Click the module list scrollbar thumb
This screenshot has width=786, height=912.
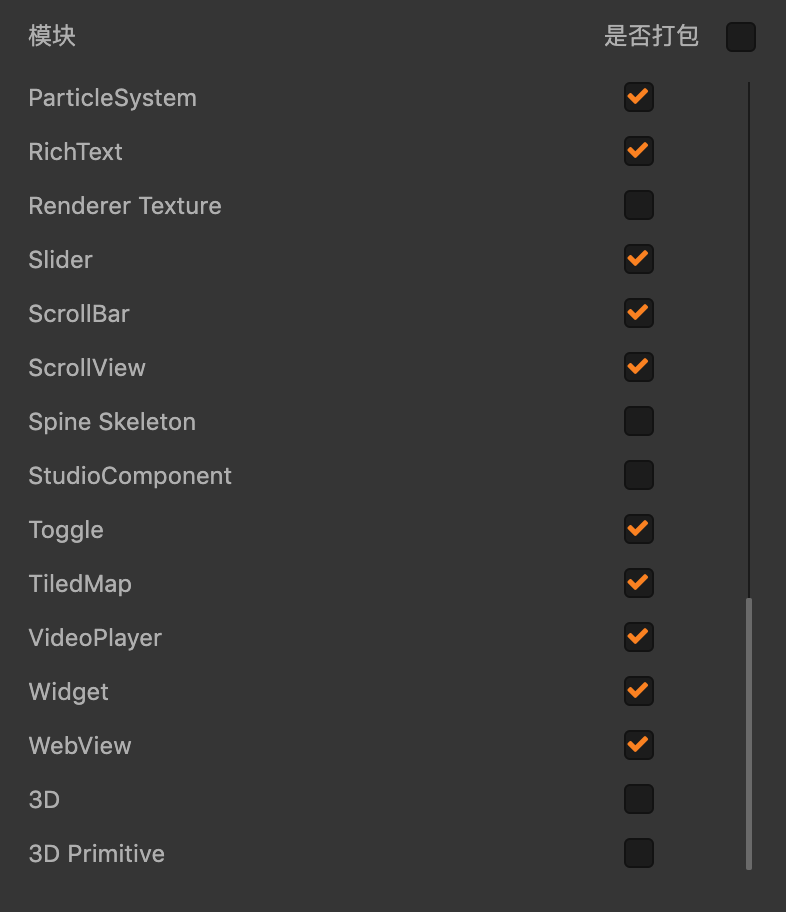(x=749, y=733)
